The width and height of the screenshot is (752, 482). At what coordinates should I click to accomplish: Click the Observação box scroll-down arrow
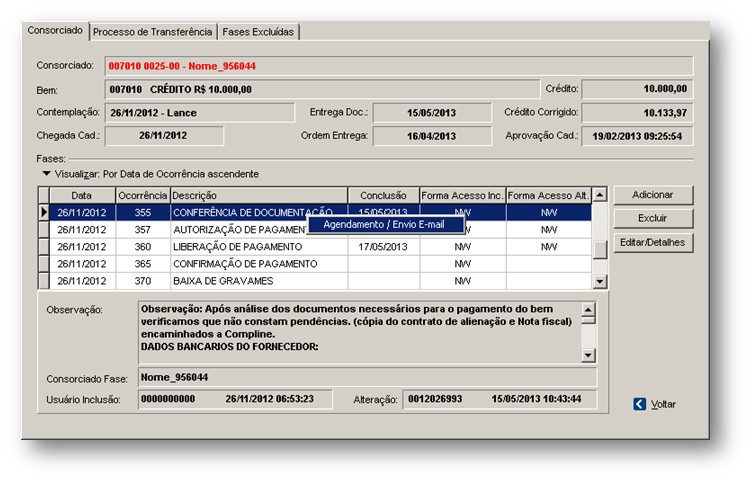tap(588, 355)
